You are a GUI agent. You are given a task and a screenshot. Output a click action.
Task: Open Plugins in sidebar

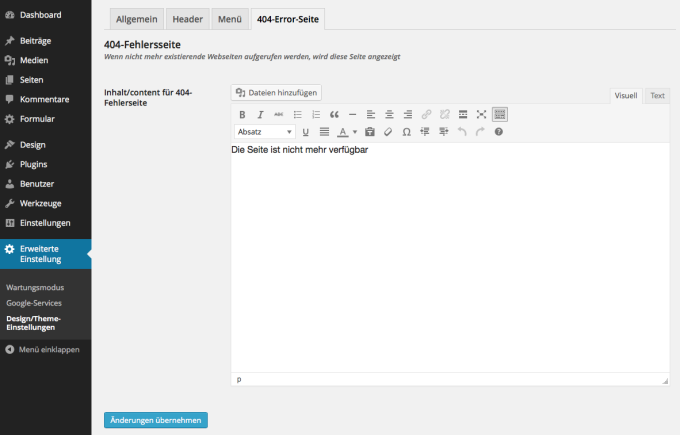point(46,164)
